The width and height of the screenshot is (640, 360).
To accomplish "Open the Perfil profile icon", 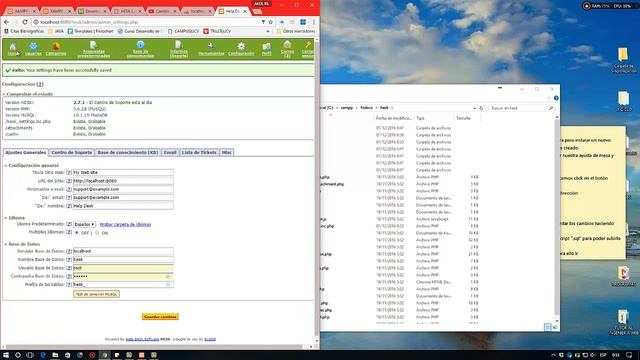I will point(267,49).
